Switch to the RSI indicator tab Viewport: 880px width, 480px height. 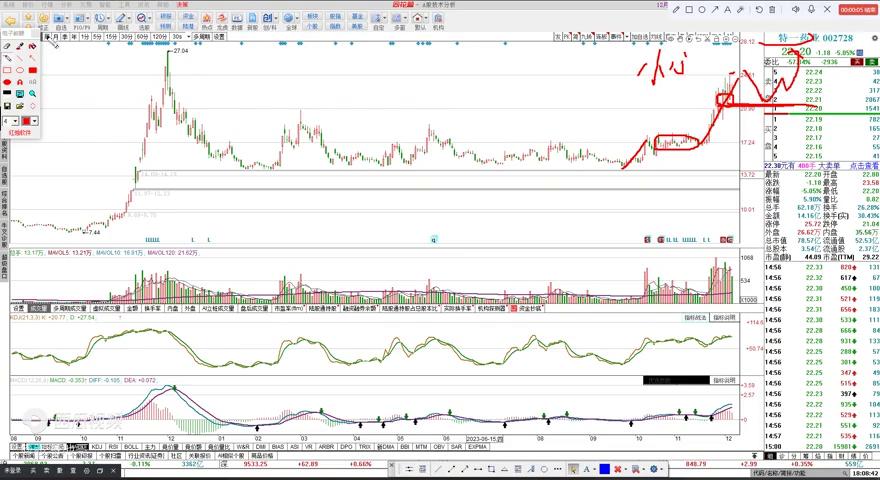coord(113,447)
